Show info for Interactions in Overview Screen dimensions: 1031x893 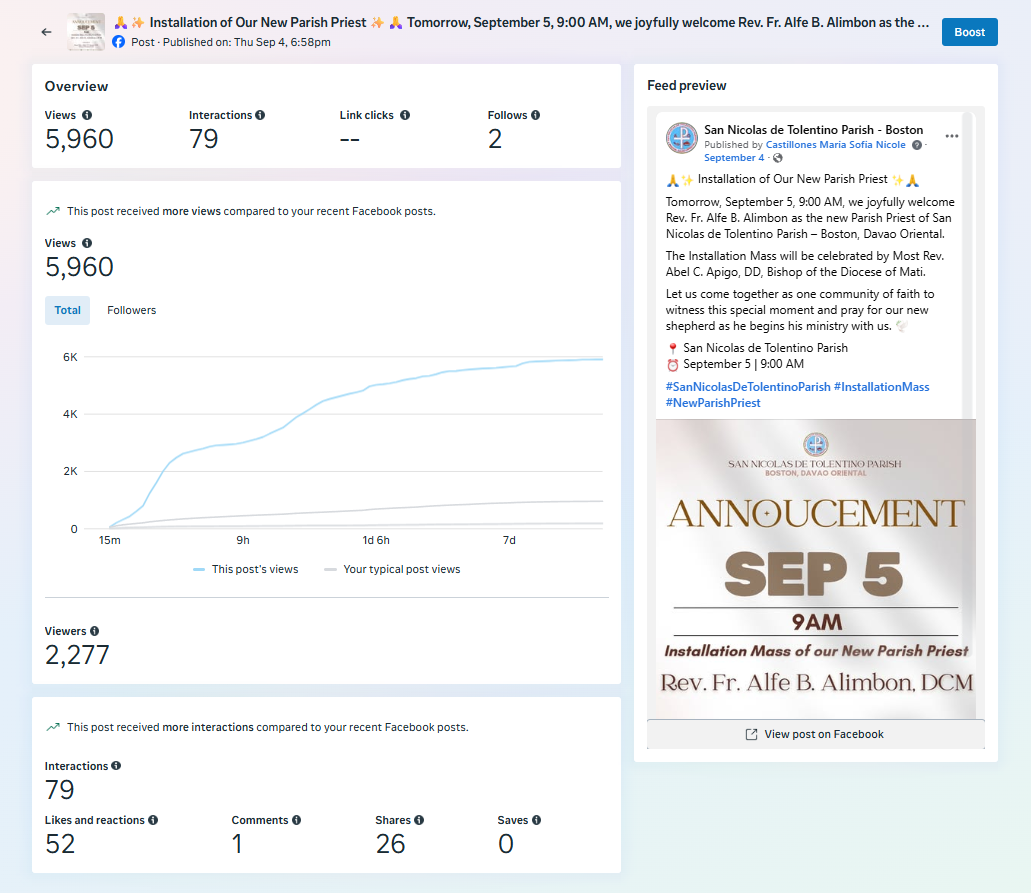pos(260,115)
